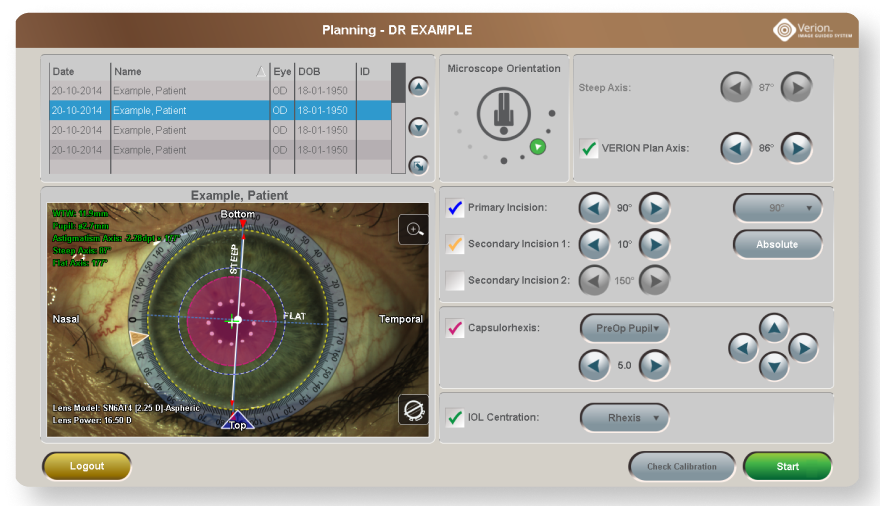
Task: Click the Date column header
Action: click(x=78, y=72)
